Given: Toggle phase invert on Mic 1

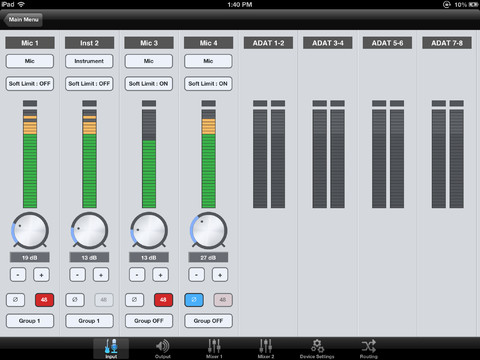Looking at the screenshot, I should pyautogui.click(x=15, y=300).
